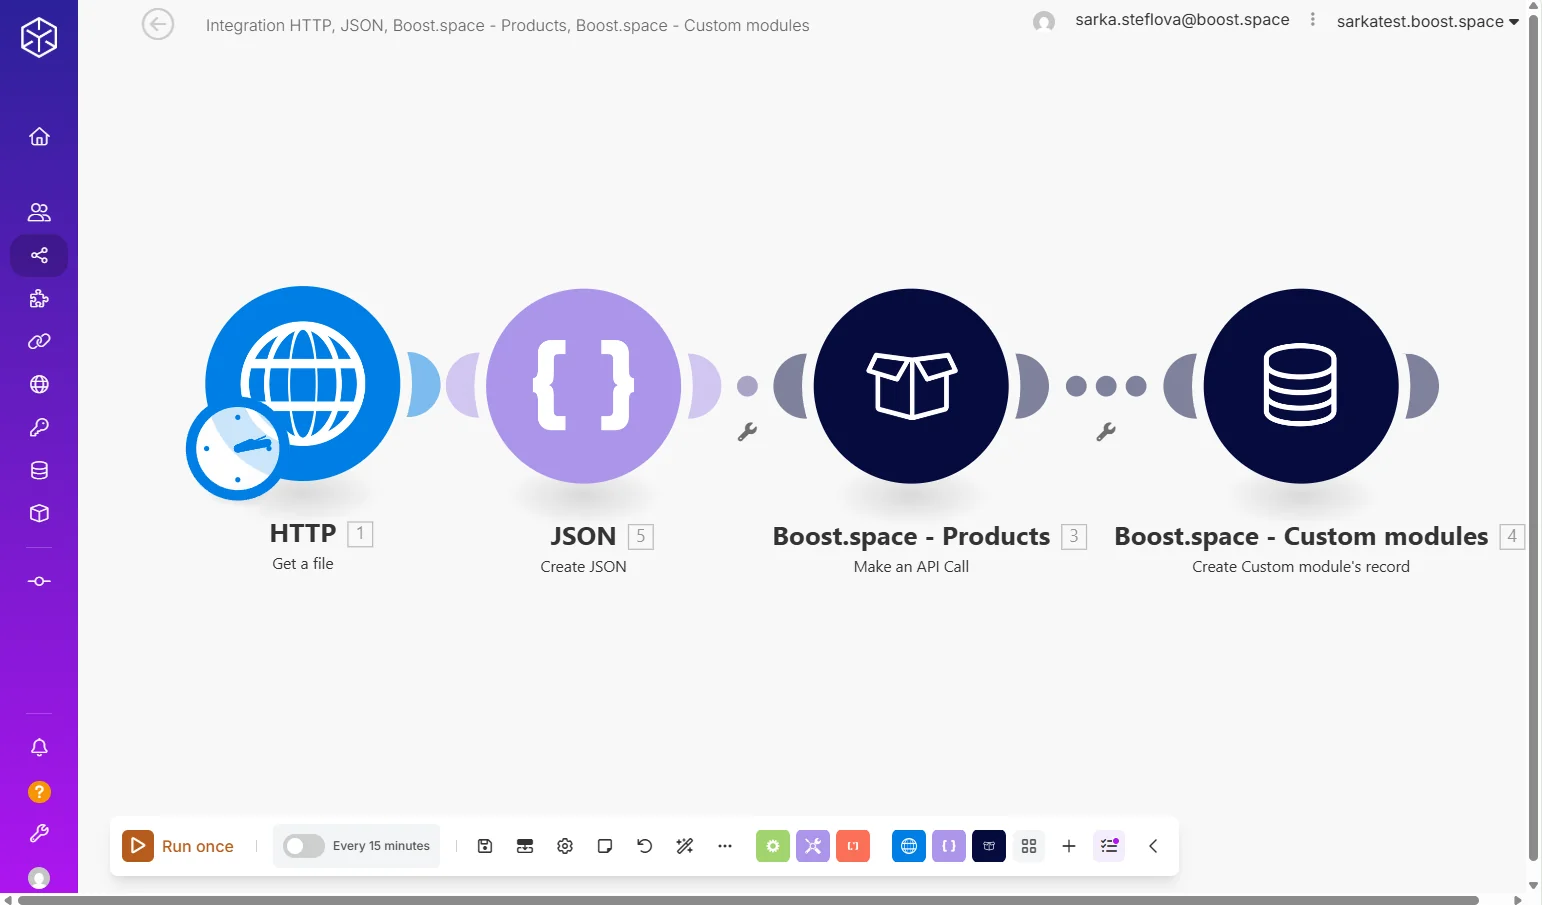The image size is (1542, 905).
Task: Open the three-dots more menu in toolbar
Action: [725, 846]
